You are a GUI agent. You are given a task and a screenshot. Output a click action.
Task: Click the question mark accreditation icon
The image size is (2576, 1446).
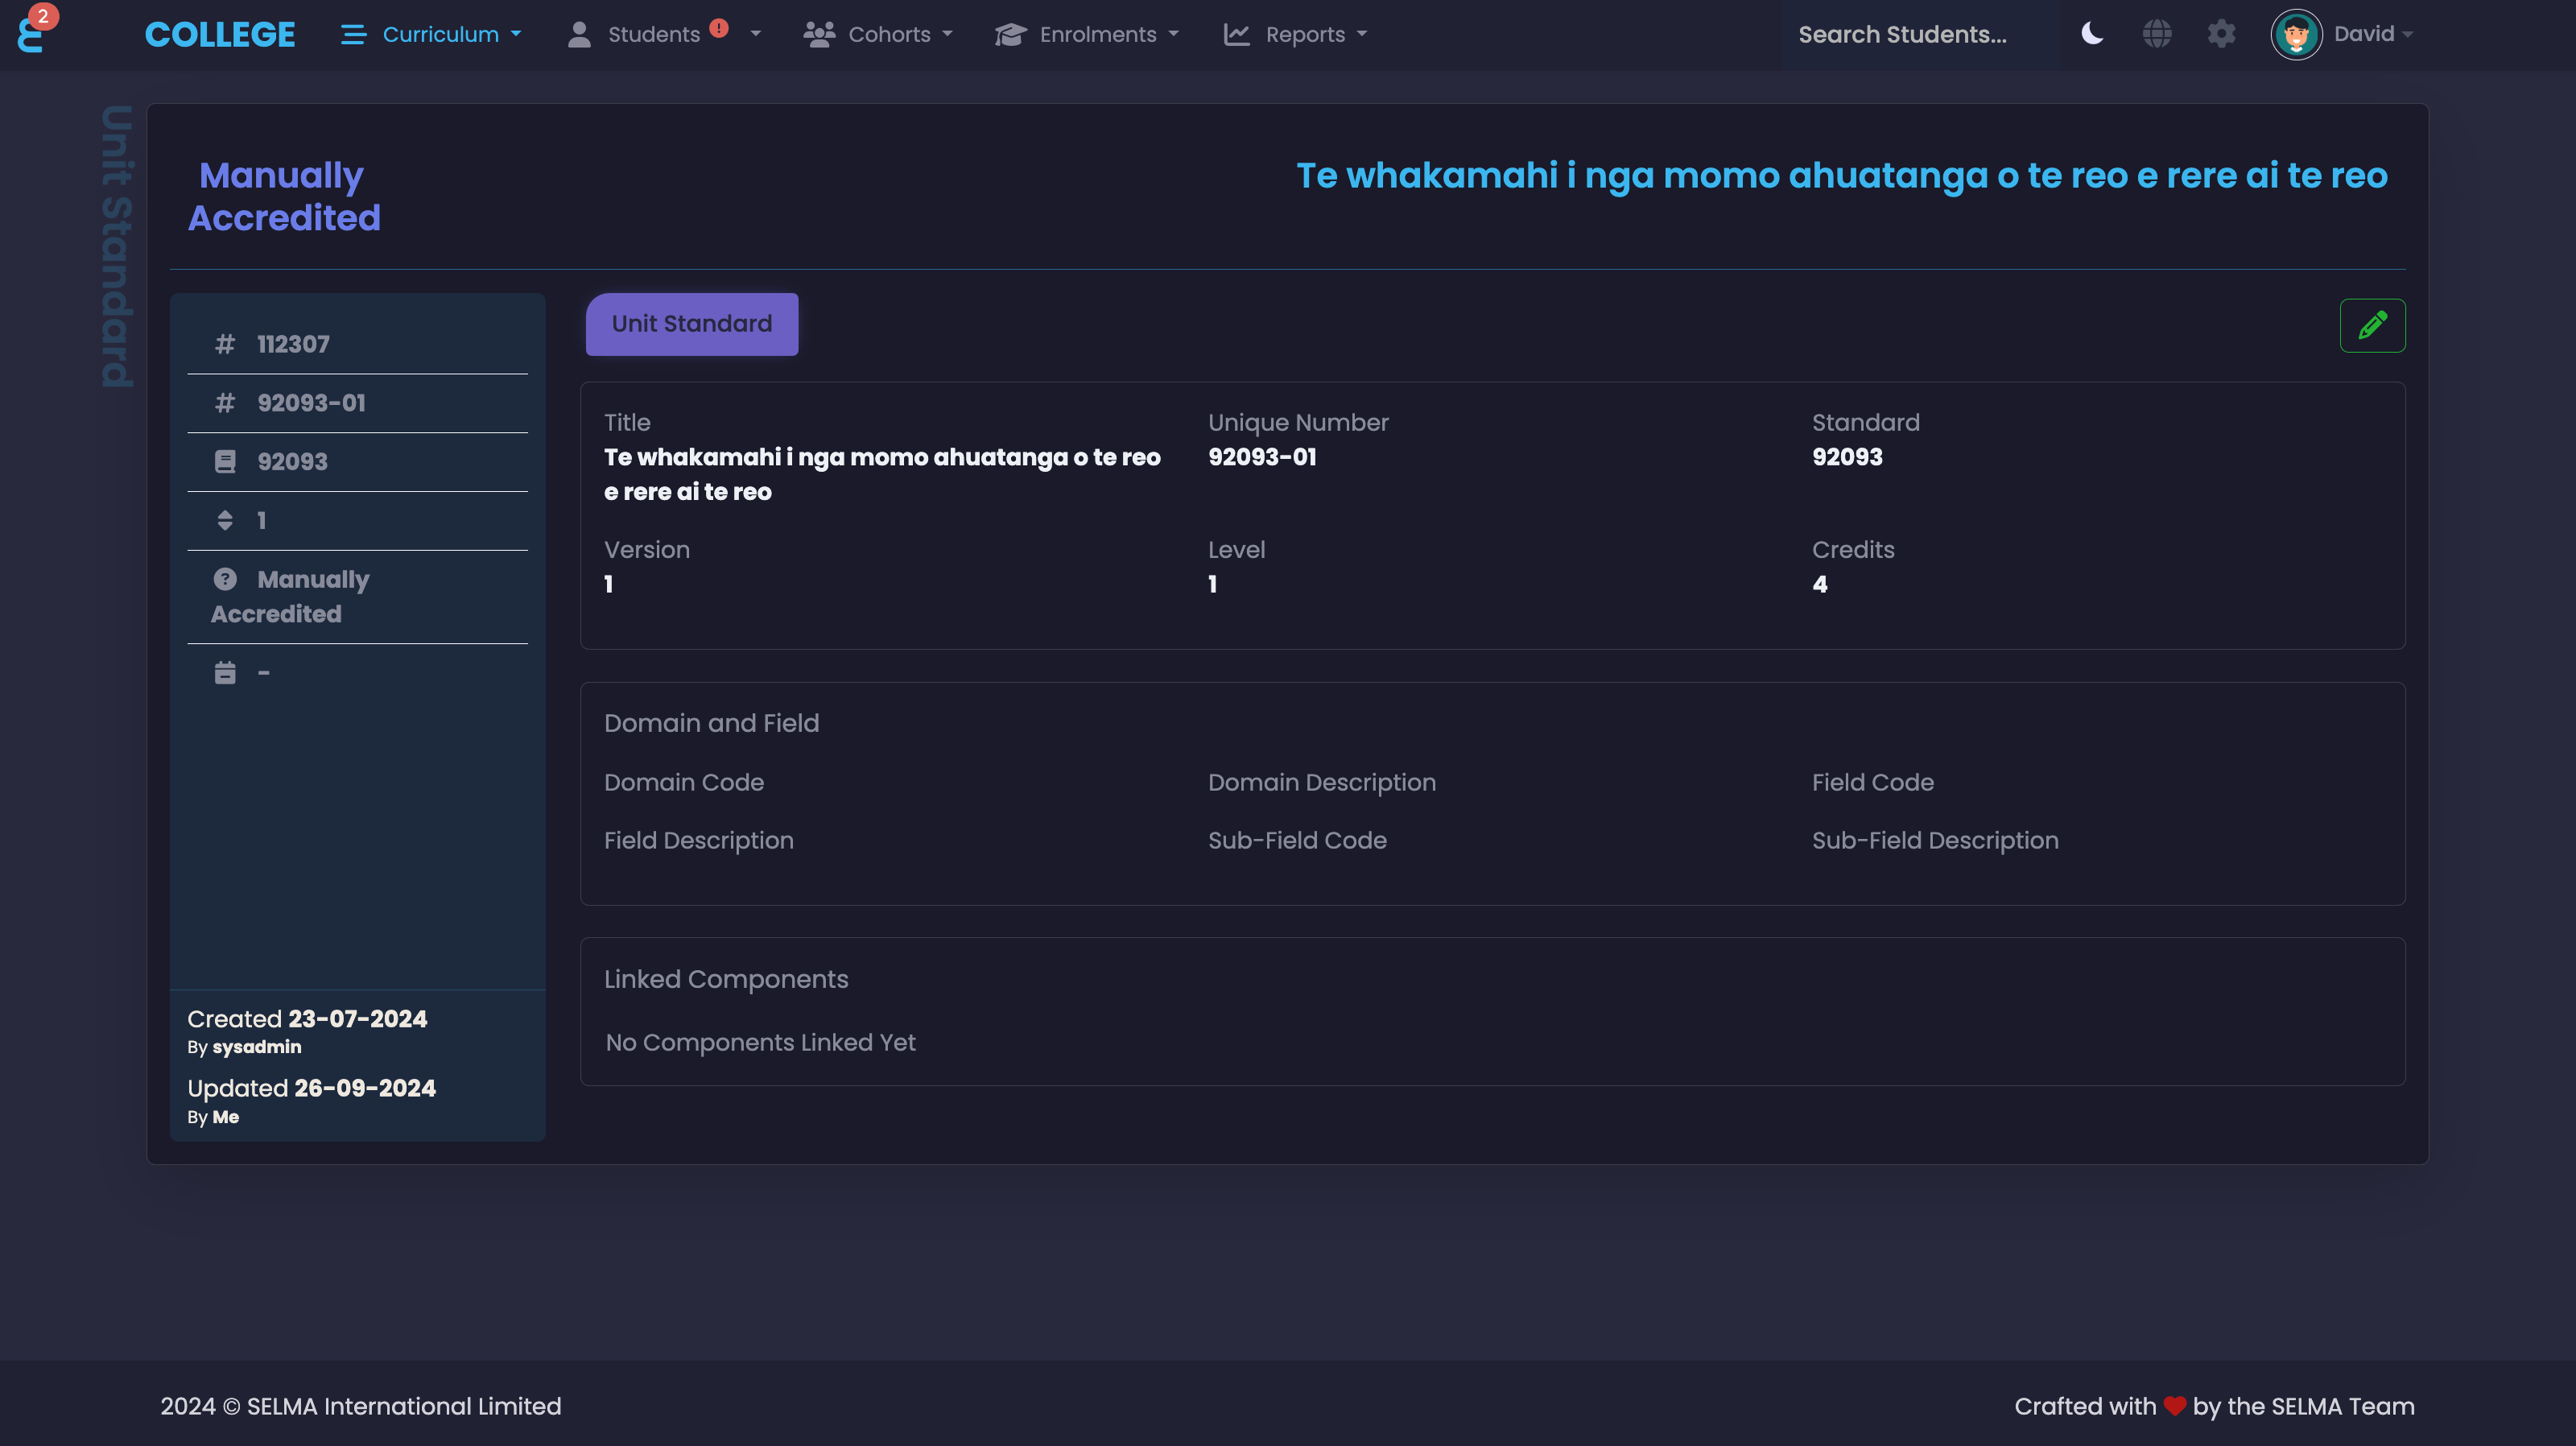225,579
